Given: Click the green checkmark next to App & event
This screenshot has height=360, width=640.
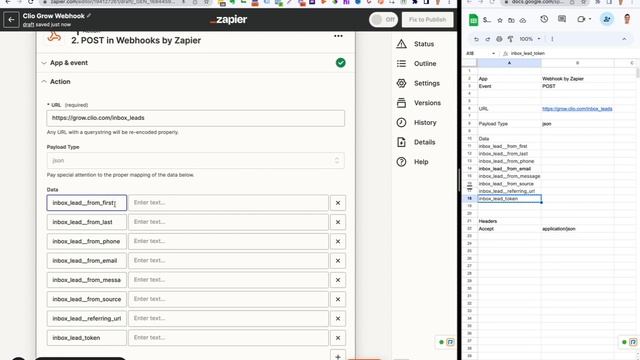Looking at the screenshot, I should [340, 63].
